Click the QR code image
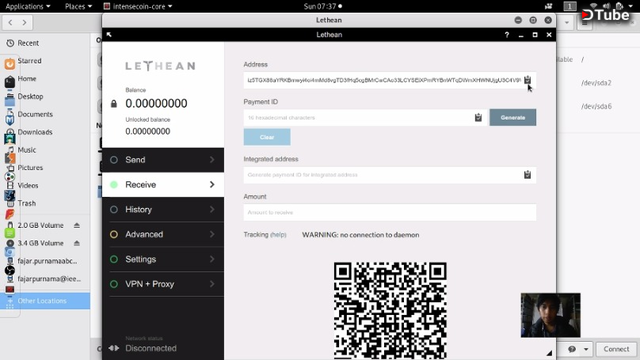640x360 pixels. (x=390, y=310)
